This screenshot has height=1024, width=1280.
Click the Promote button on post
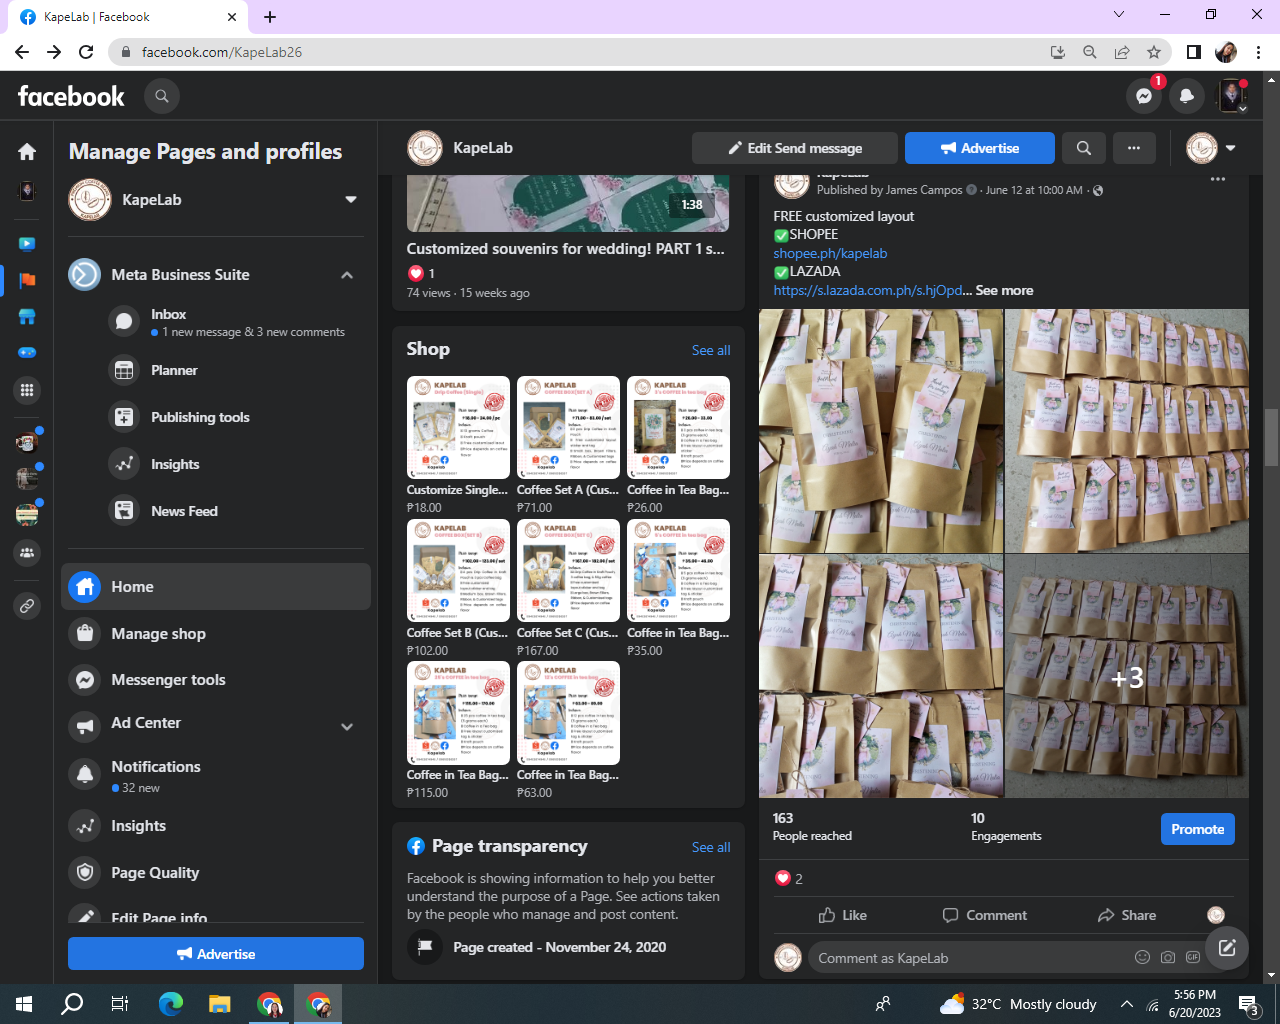1197,829
